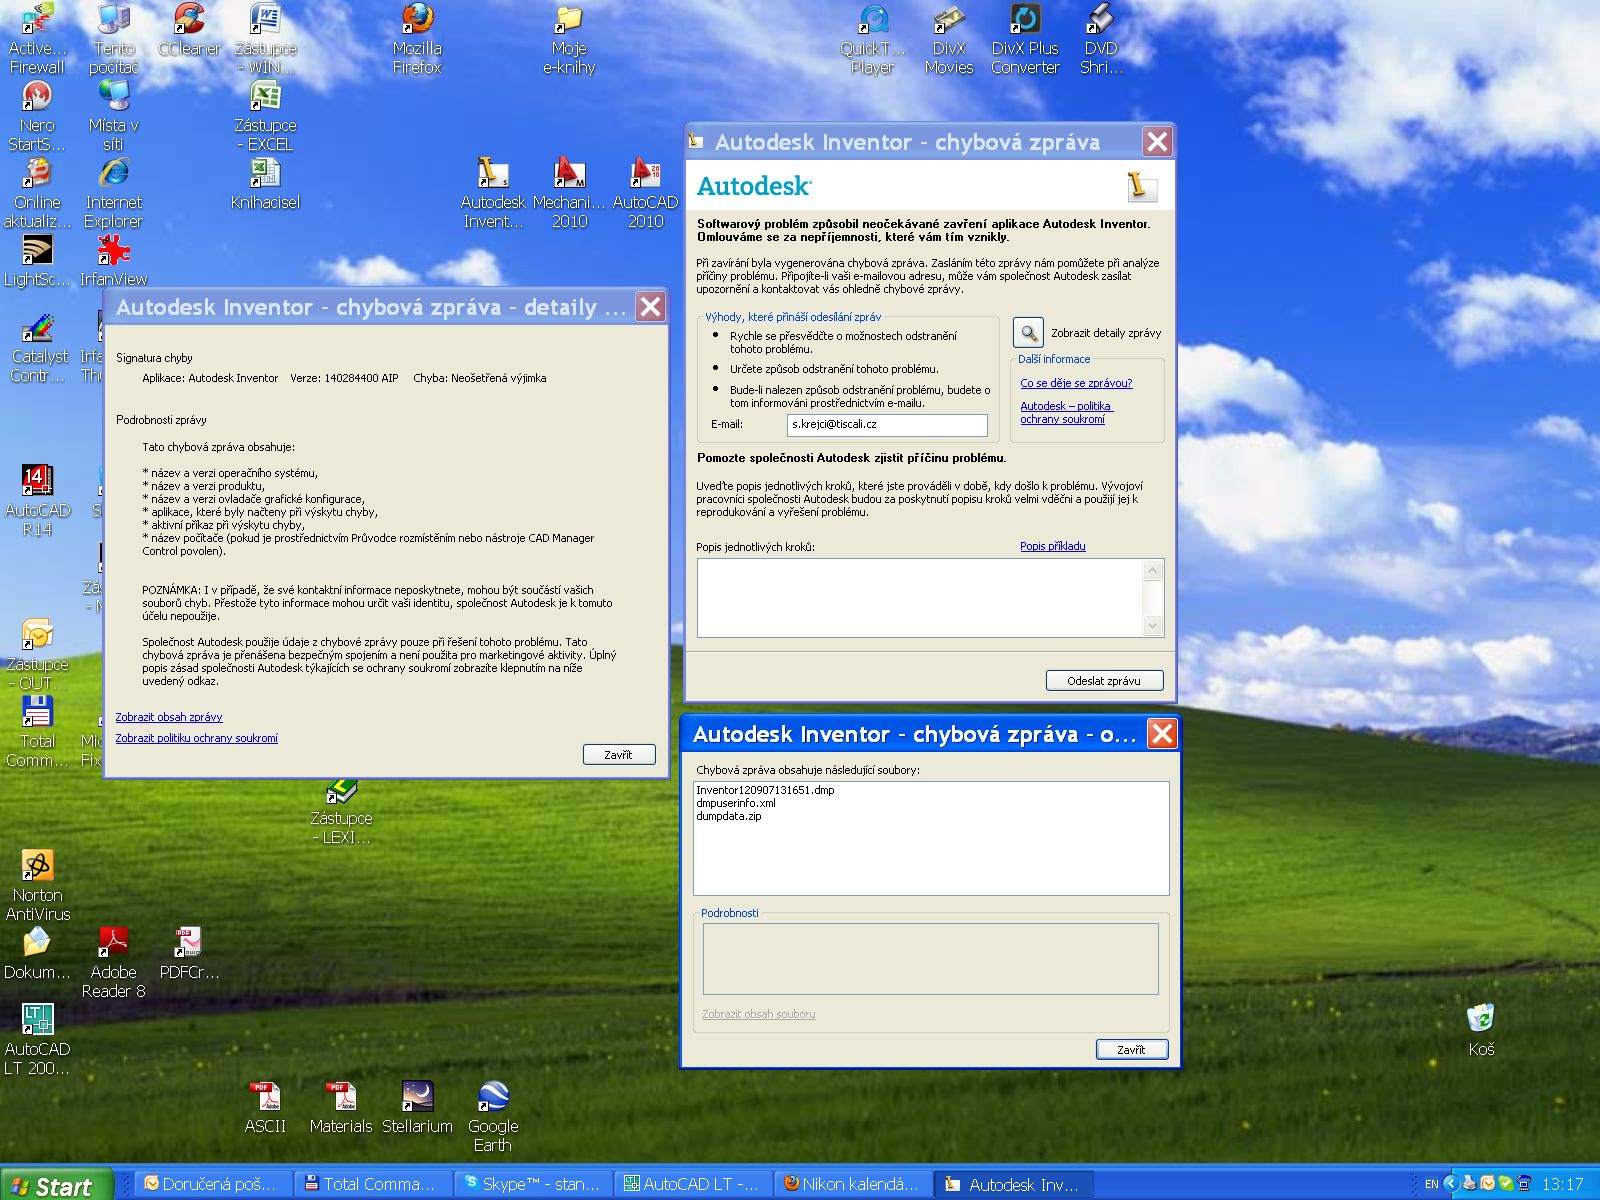
Task: Click scroll up arrow in steps description box
Action: [x=1152, y=571]
